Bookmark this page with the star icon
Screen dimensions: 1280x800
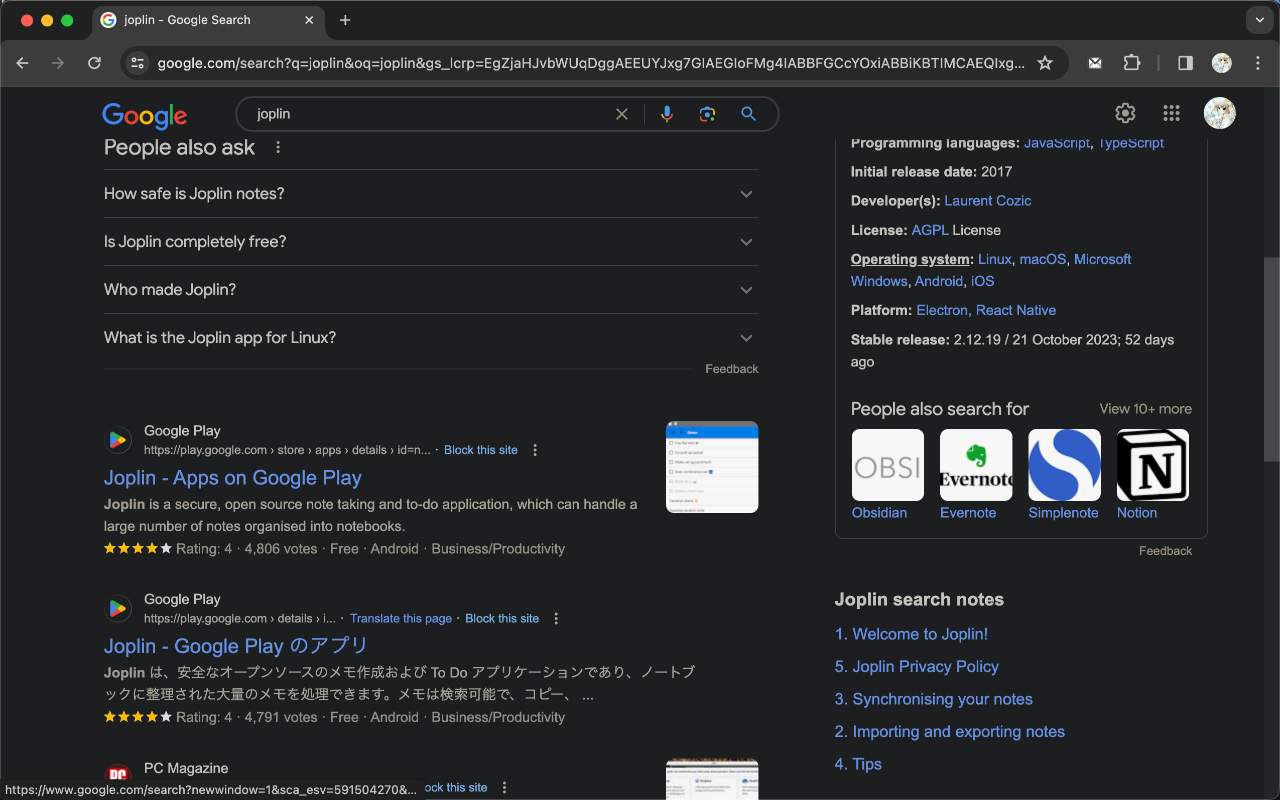pos(1045,62)
